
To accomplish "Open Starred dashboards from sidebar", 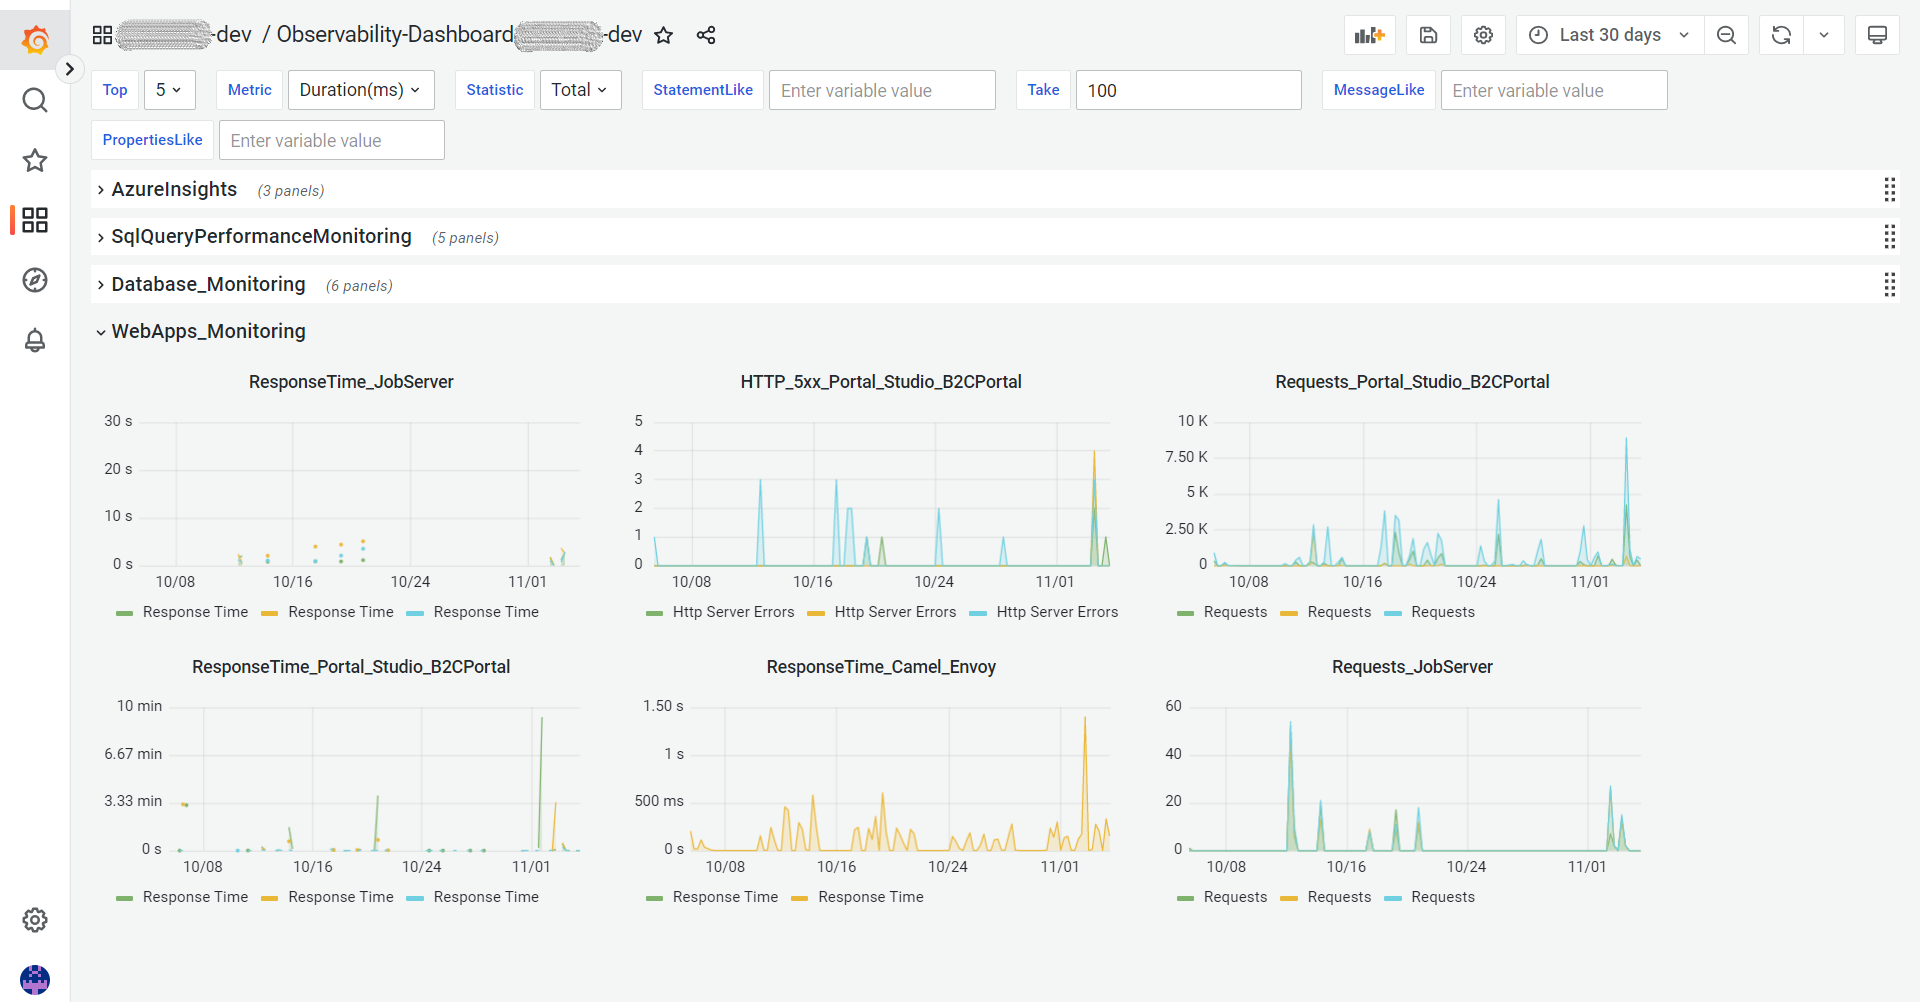I will pyautogui.click(x=35, y=160).
